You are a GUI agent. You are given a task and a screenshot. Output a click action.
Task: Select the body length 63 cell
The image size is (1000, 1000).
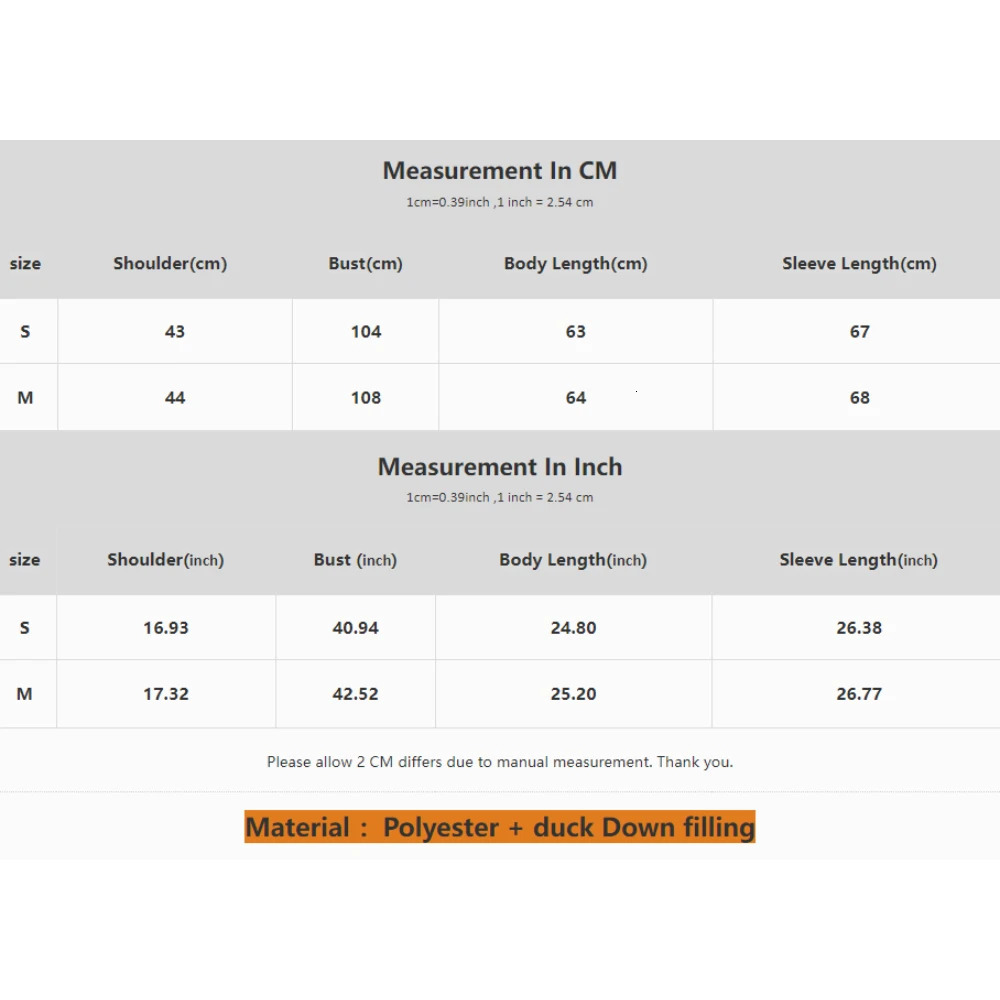tap(575, 332)
